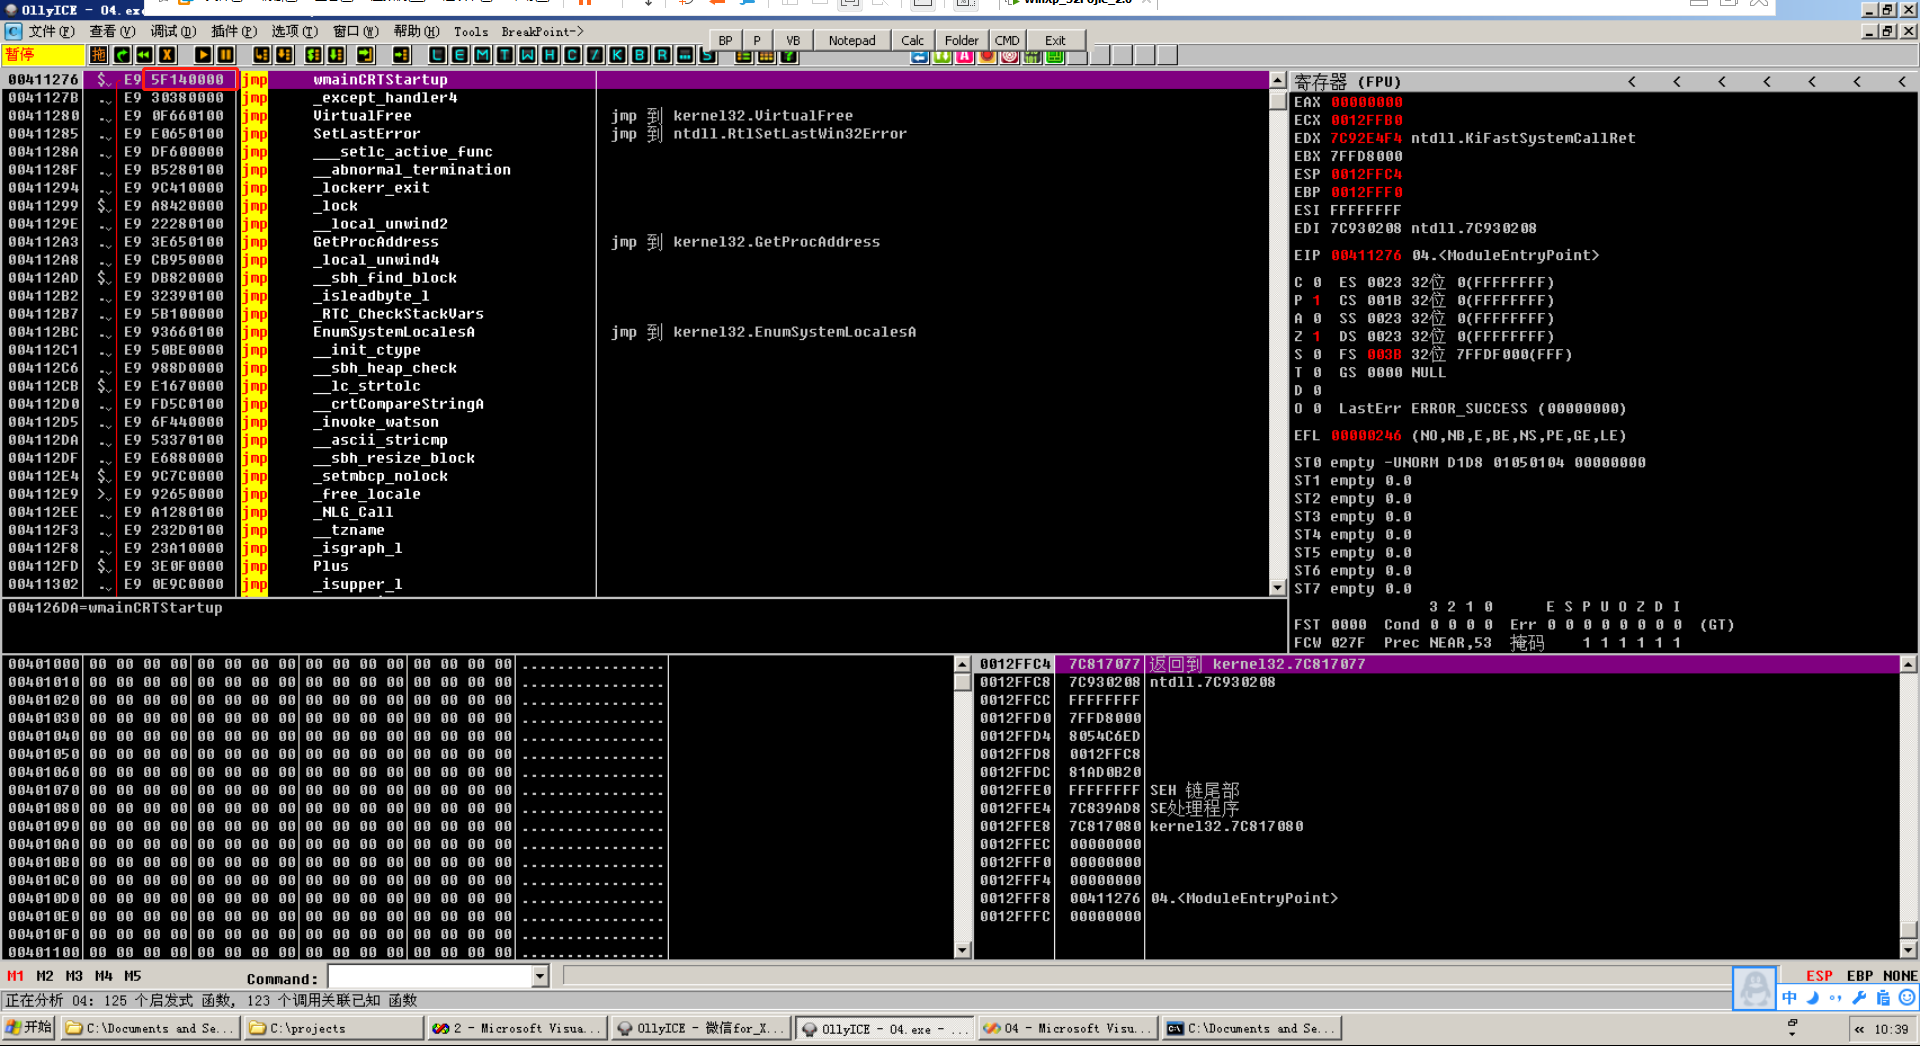Screen dimensions: 1920x1046
Task: Open Patches window with slash icon
Action: 594,55
